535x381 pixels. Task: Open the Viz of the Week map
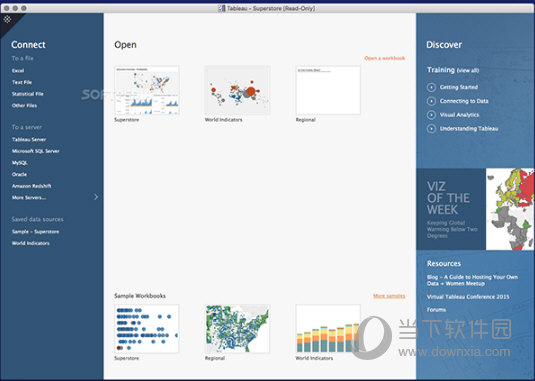tap(510, 209)
